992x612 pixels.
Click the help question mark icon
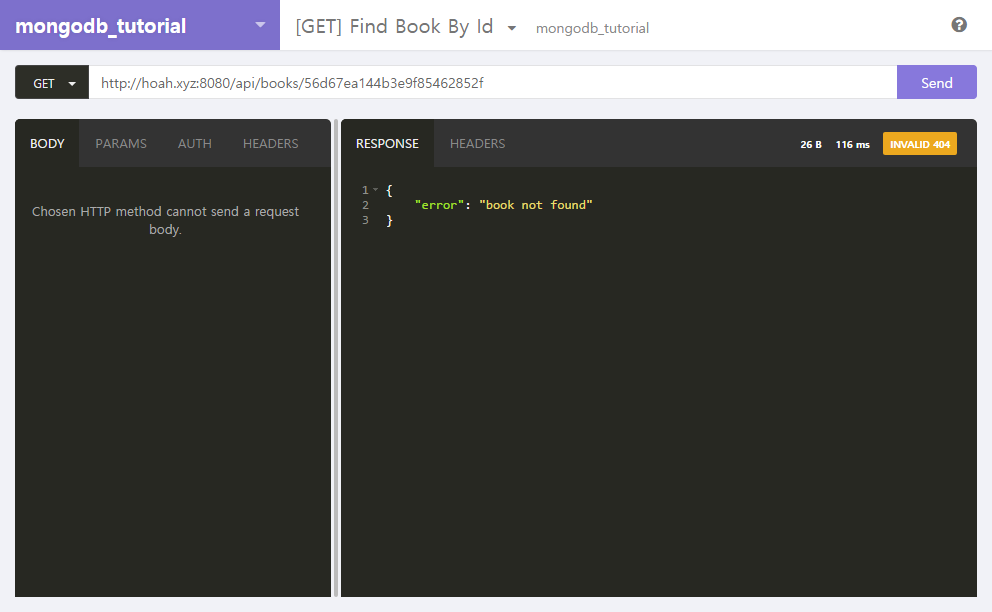[x=959, y=25]
